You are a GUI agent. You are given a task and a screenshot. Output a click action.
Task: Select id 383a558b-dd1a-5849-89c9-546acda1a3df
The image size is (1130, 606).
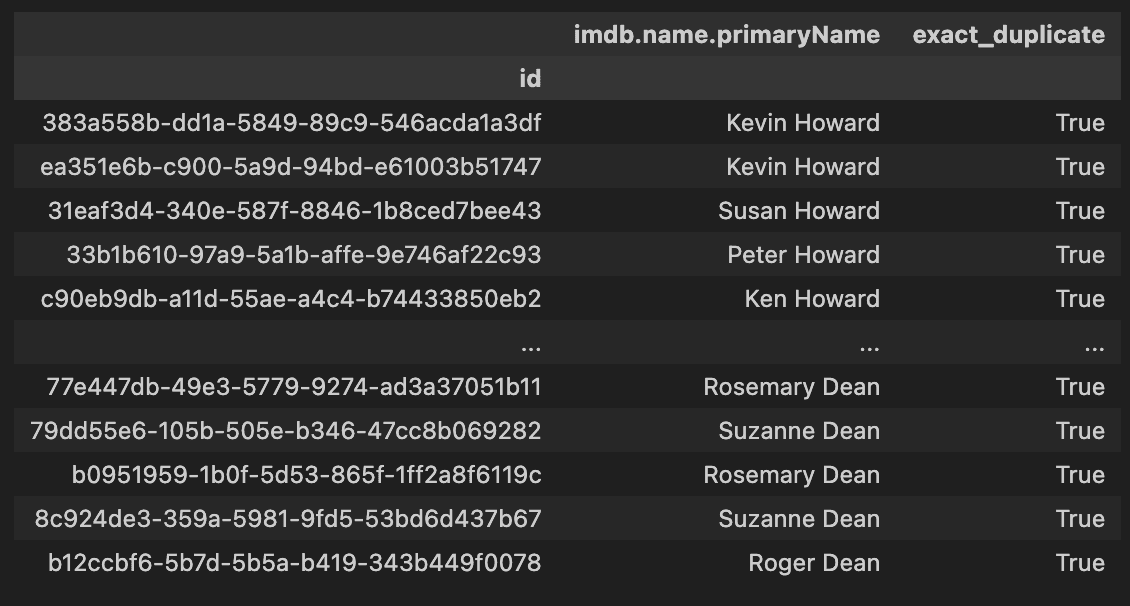[292, 122]
